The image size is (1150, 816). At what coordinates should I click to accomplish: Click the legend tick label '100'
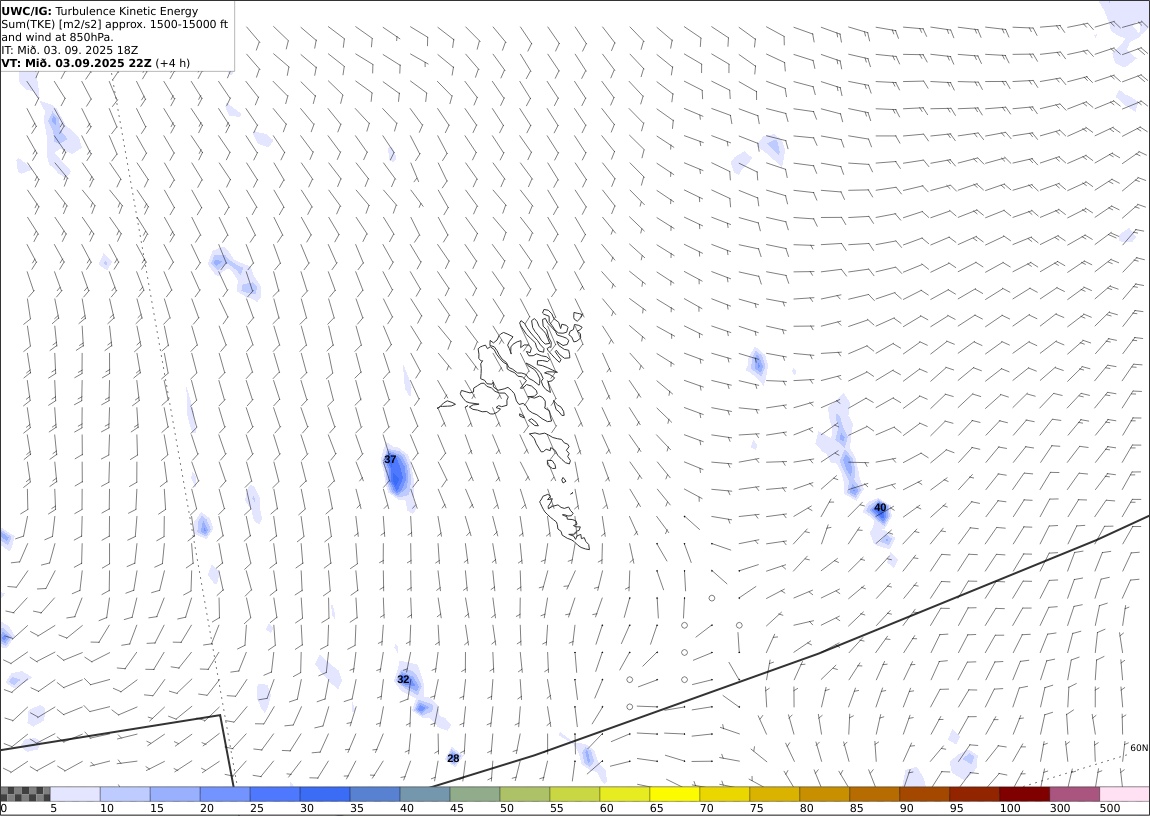(1010, 808)
